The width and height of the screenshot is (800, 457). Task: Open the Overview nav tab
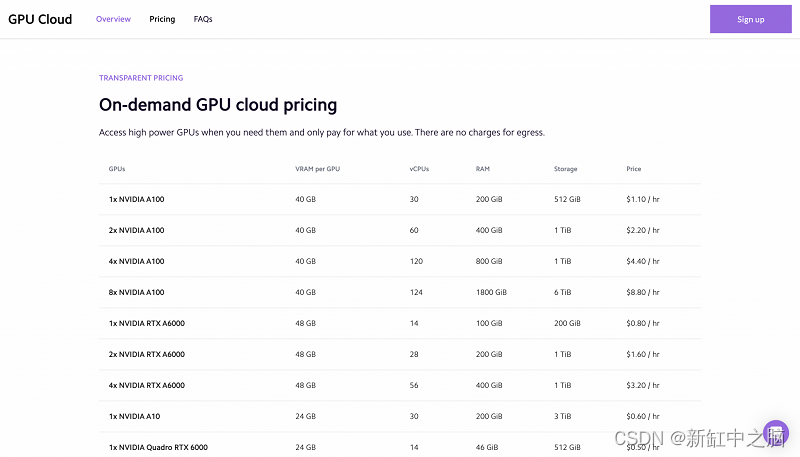pos(113,19)
